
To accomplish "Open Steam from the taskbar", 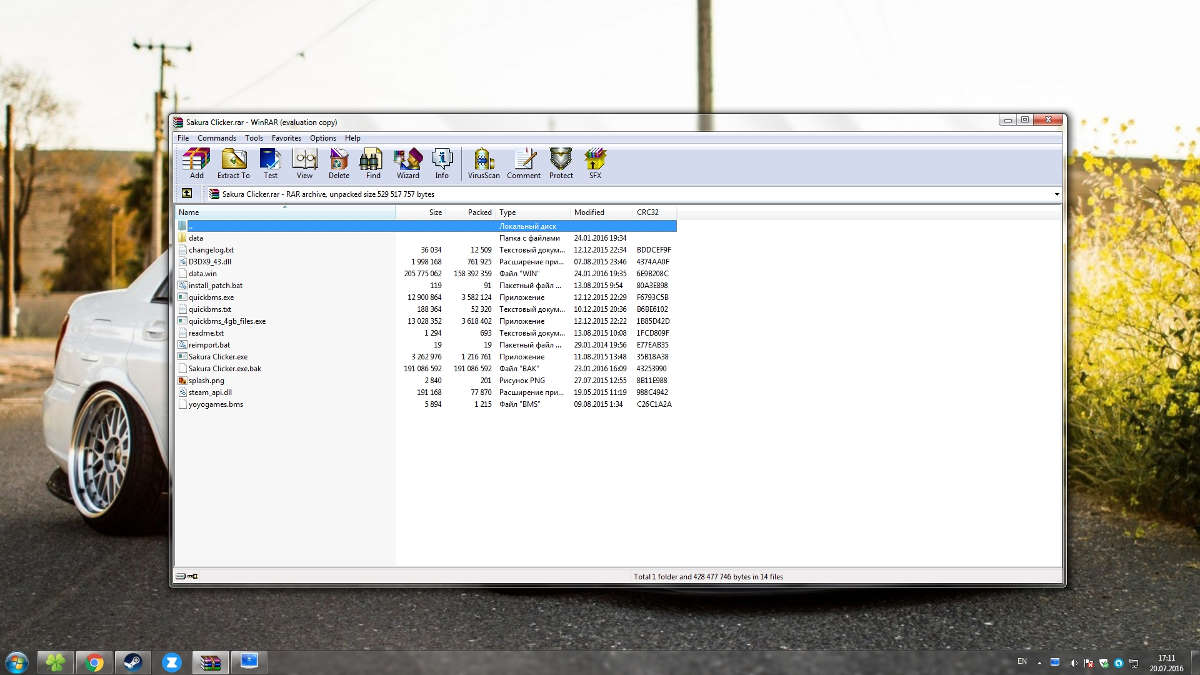I will [132, 662].
